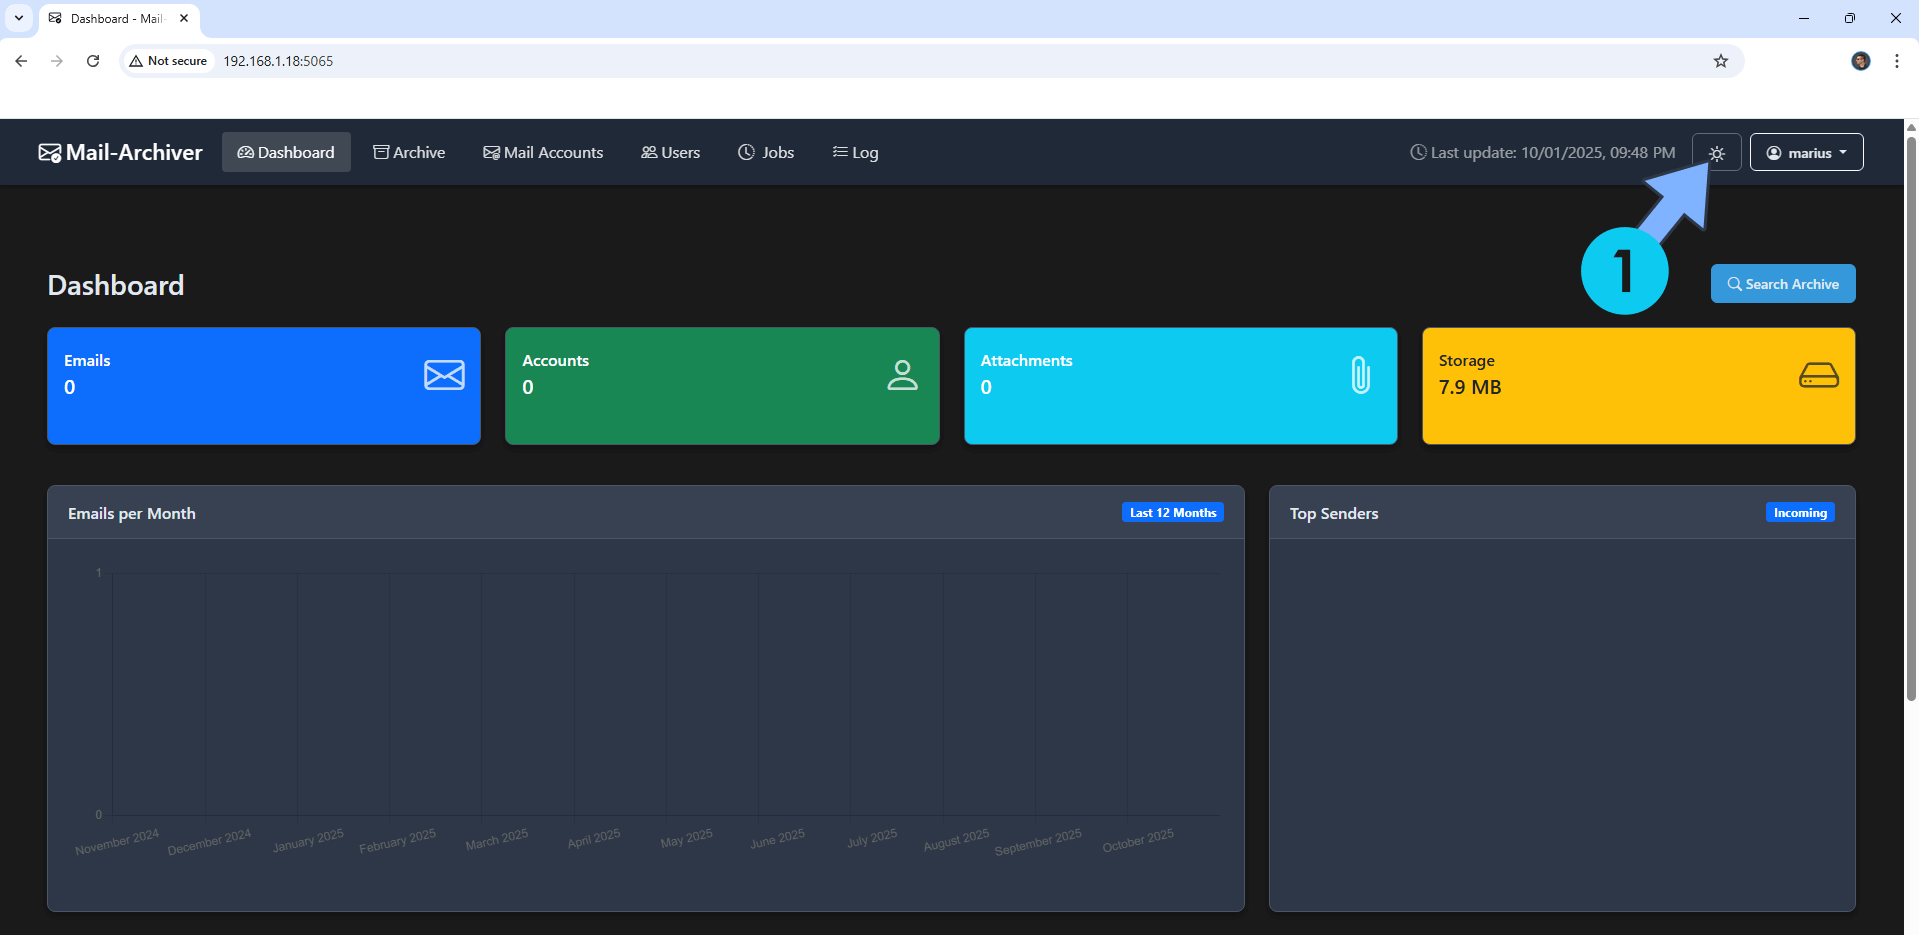This screenshot has height=935, width=1919.
Task: Click the Incoming badge in Top Senders
Action: coord(1799,513)
